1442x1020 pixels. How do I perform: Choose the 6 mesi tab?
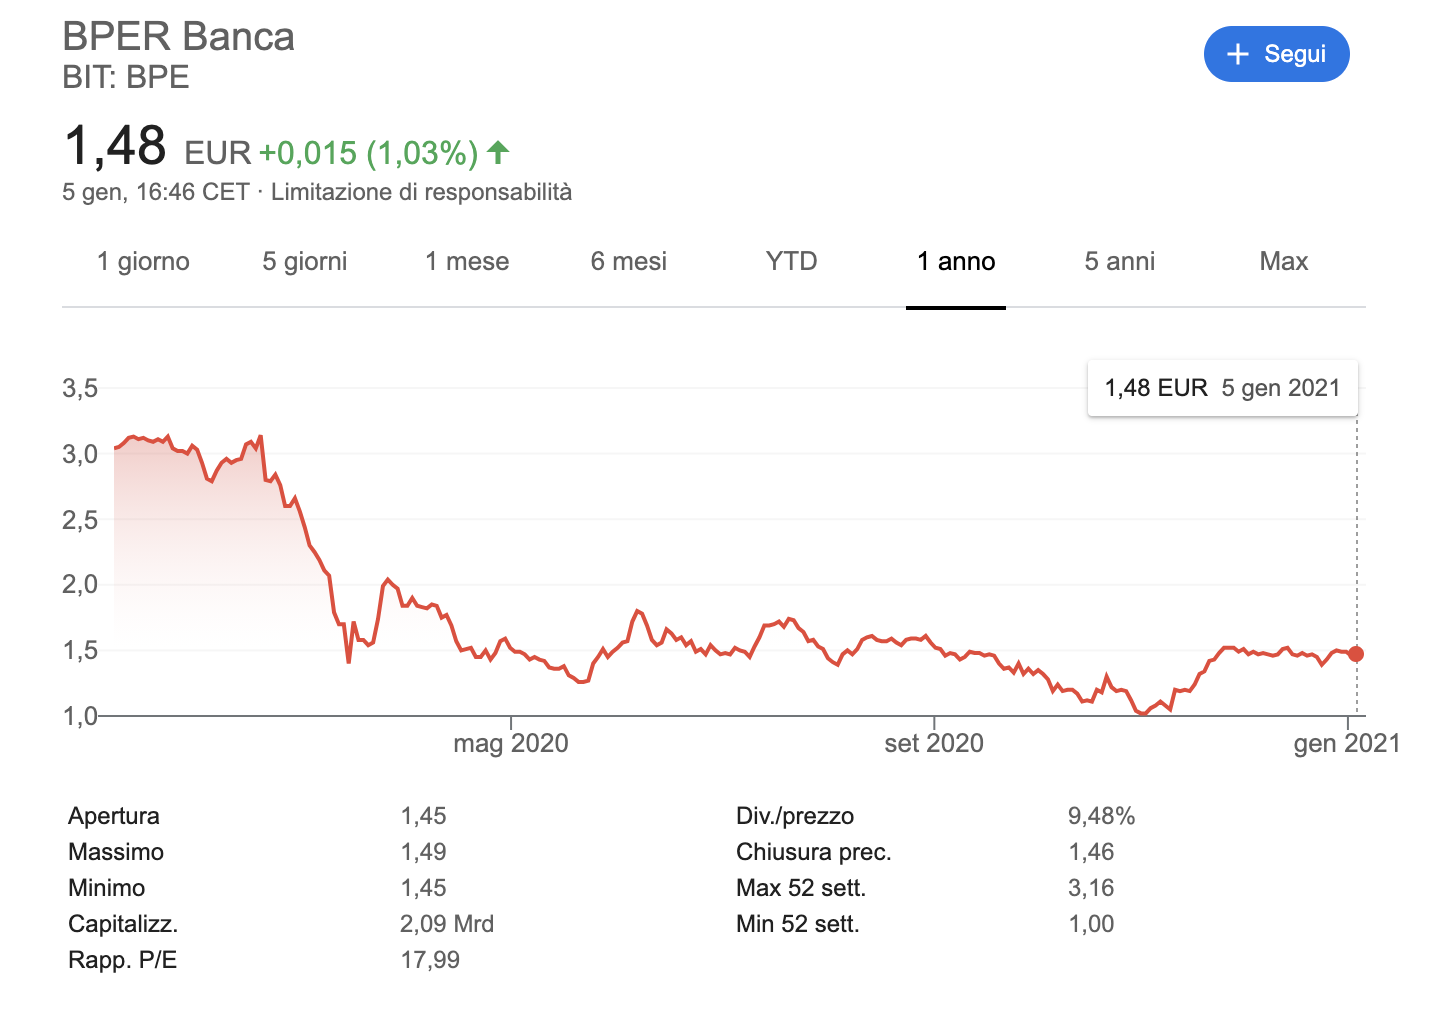[x=629, y=262]
